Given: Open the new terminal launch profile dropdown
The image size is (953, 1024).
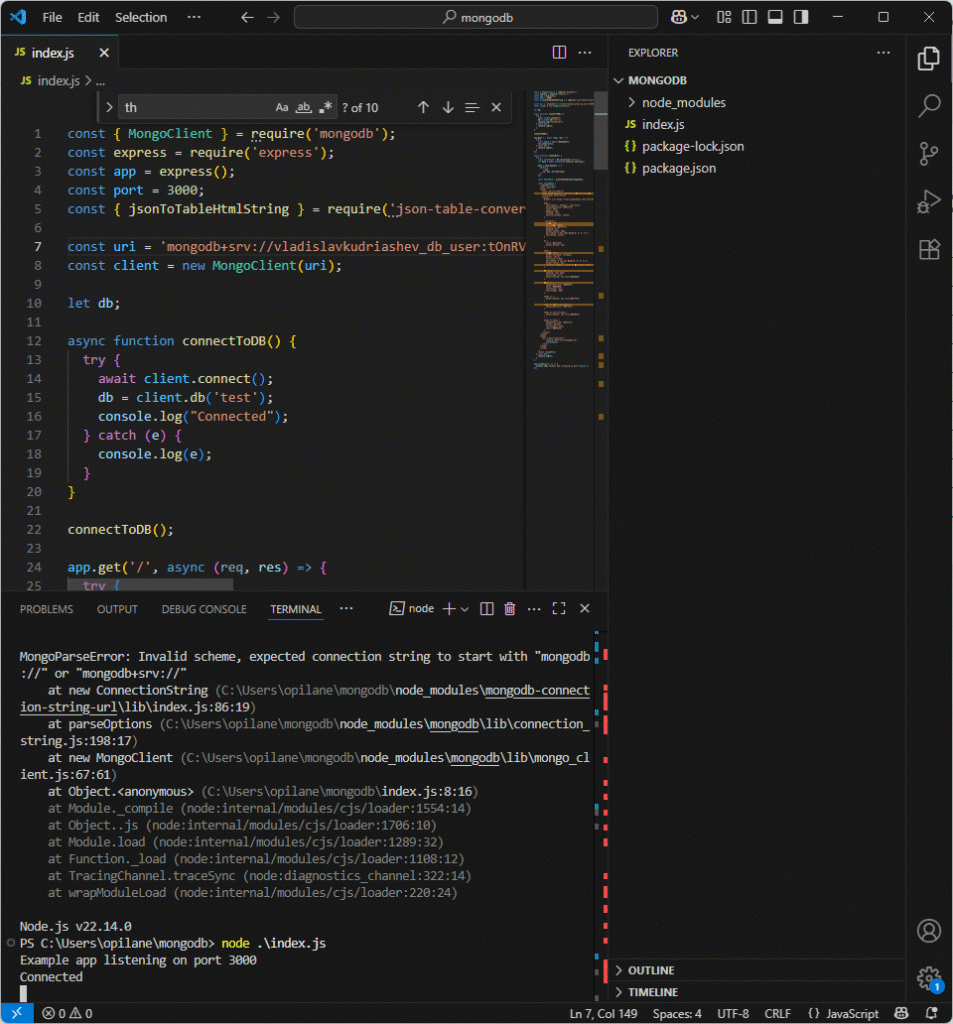Looking at the screenshot, I should pyautogui.click(x=465, y=608).
